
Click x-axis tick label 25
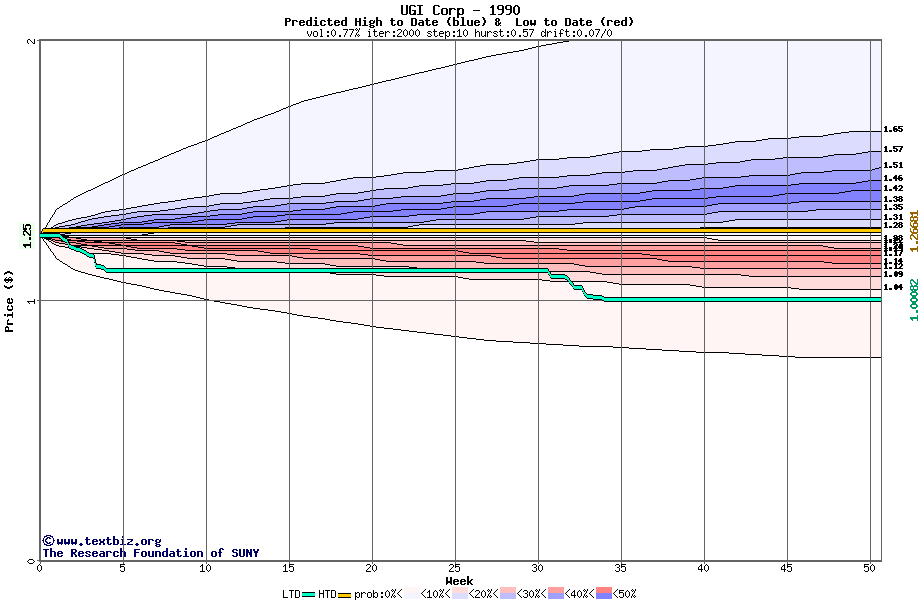pos(455,568)
